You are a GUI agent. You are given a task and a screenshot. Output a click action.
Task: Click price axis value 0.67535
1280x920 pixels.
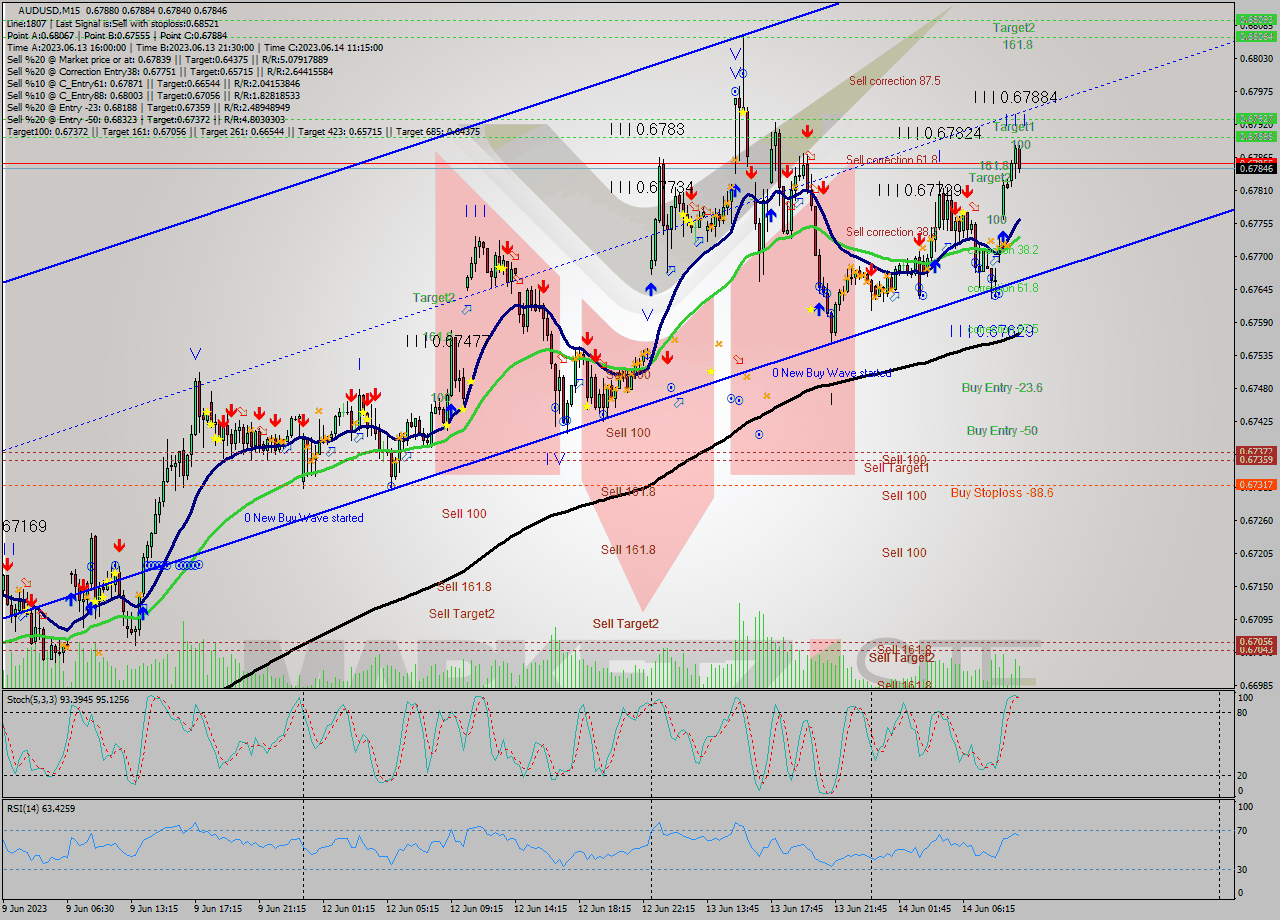pos(1256,355)
